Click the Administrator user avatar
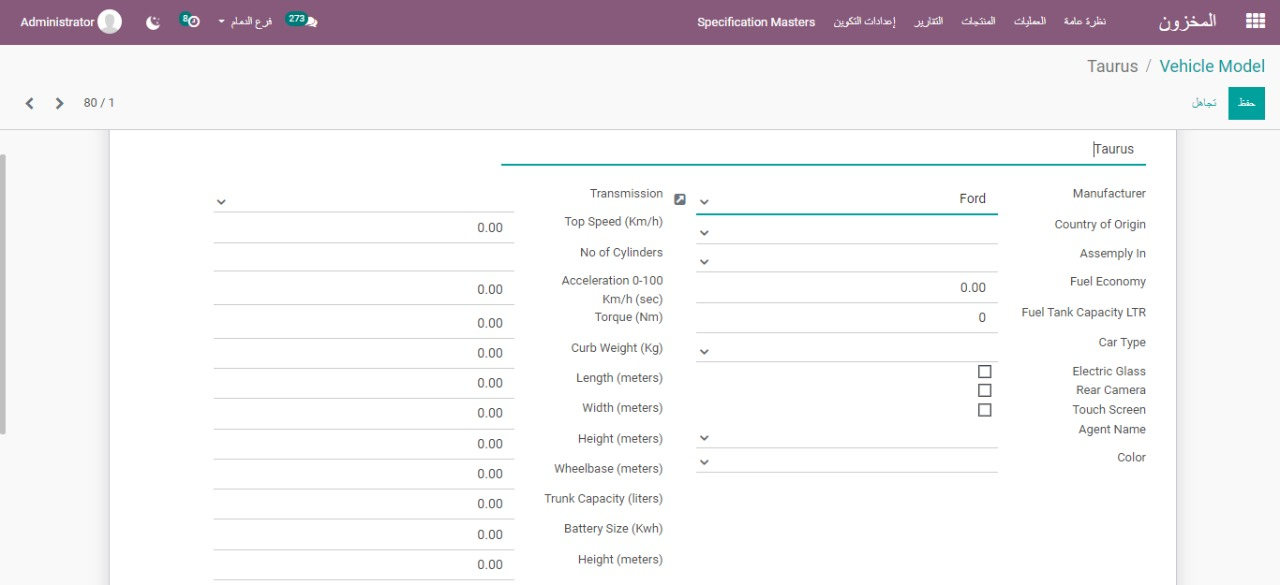The width and height of the screenshot is (1280, 585). click(x=110, y=22)
